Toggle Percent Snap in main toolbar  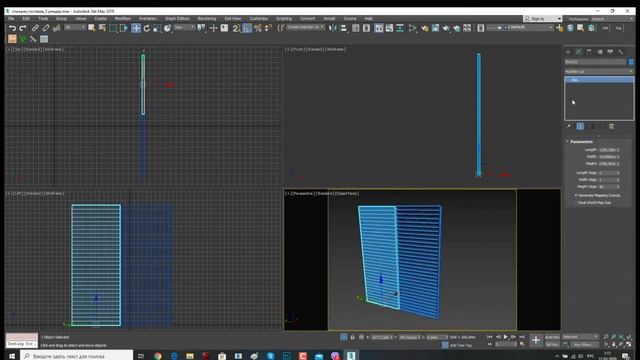pyautogui.click(x=258, y=28)
